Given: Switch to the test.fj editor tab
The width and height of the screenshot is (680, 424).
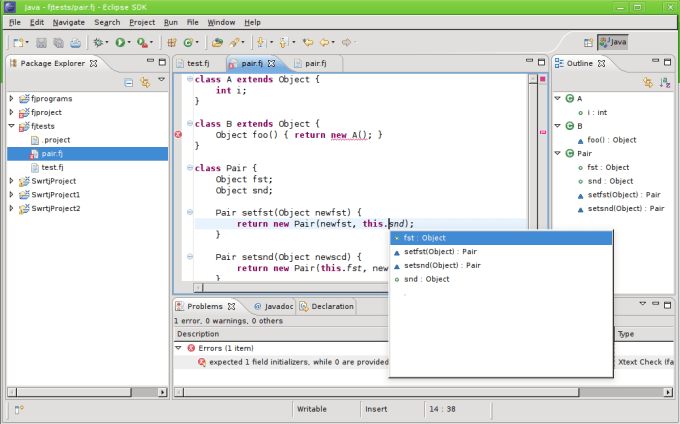Looking at the screenshot, I should [x=198, y=63].
